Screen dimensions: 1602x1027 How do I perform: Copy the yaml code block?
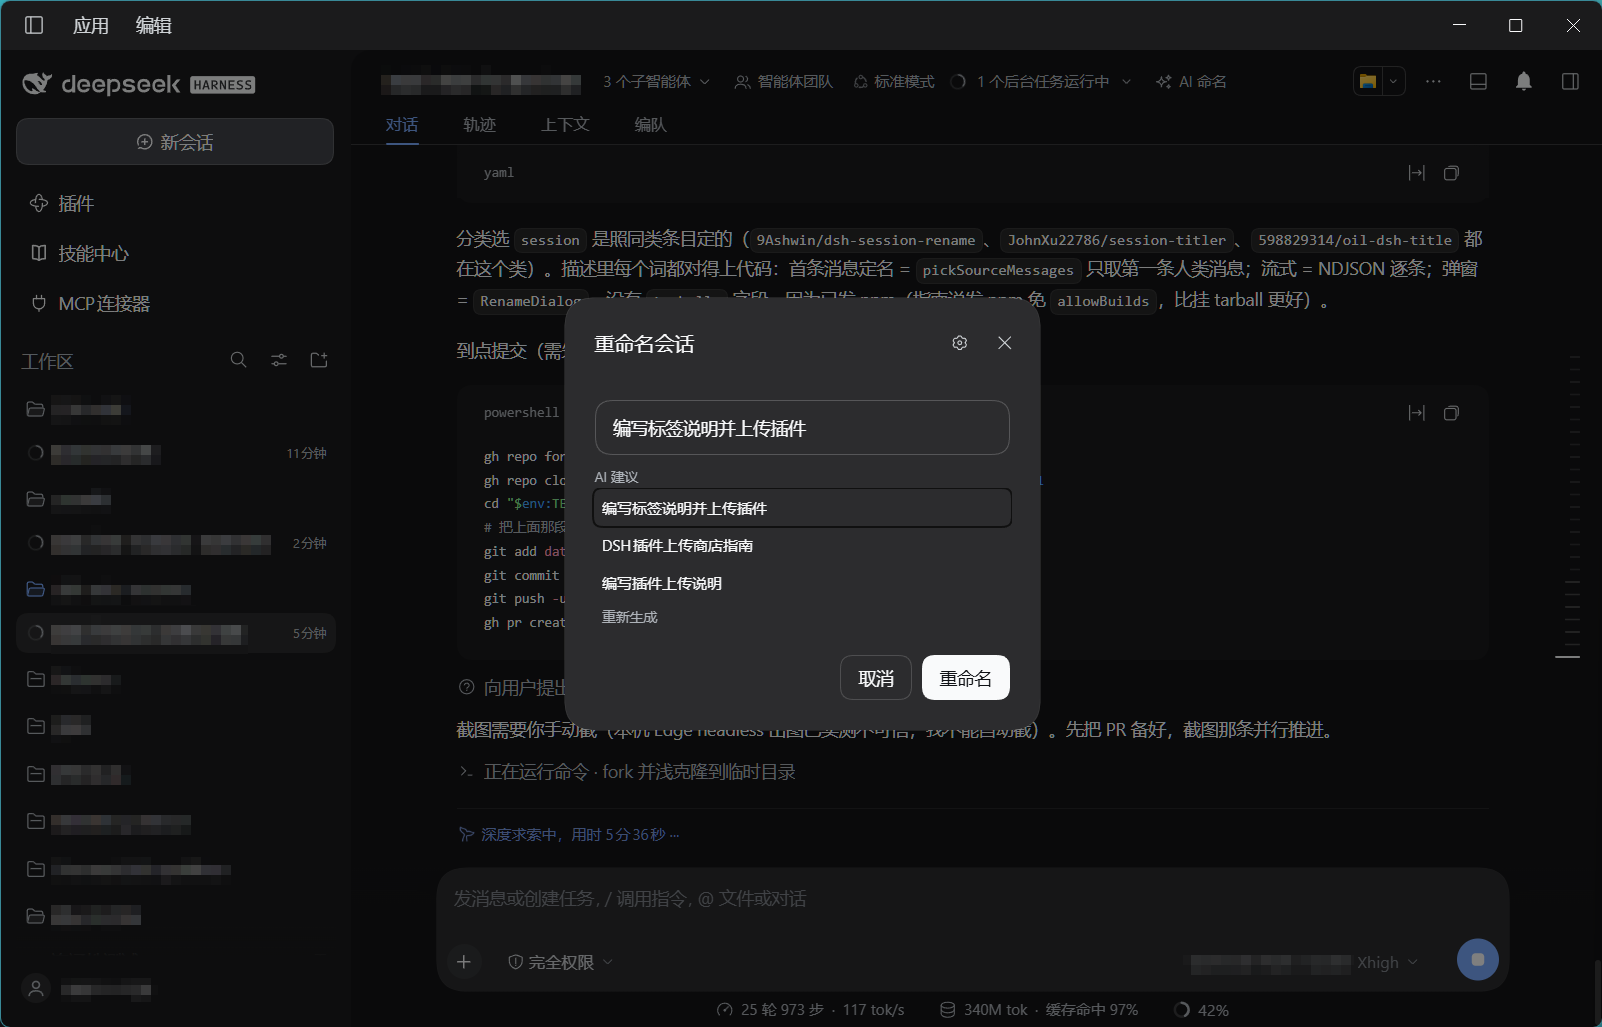point(1451,173)
